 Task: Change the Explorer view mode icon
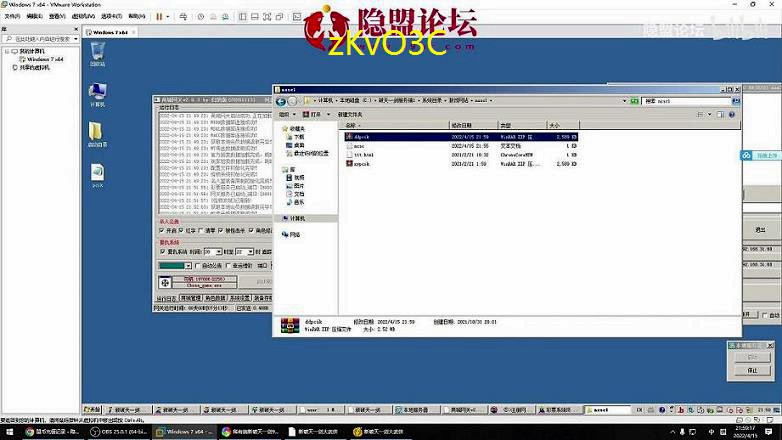tap(700, 115)
